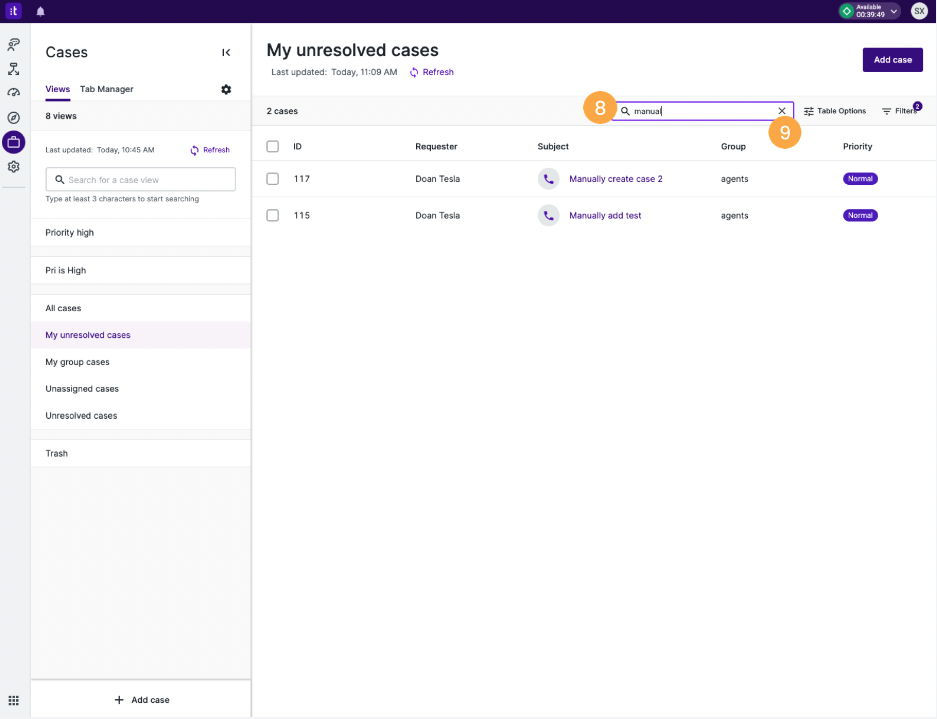The height and width of the screenshot is (719, 937).
Task: Open the notifications bell icon
Action: coord(41,11)
